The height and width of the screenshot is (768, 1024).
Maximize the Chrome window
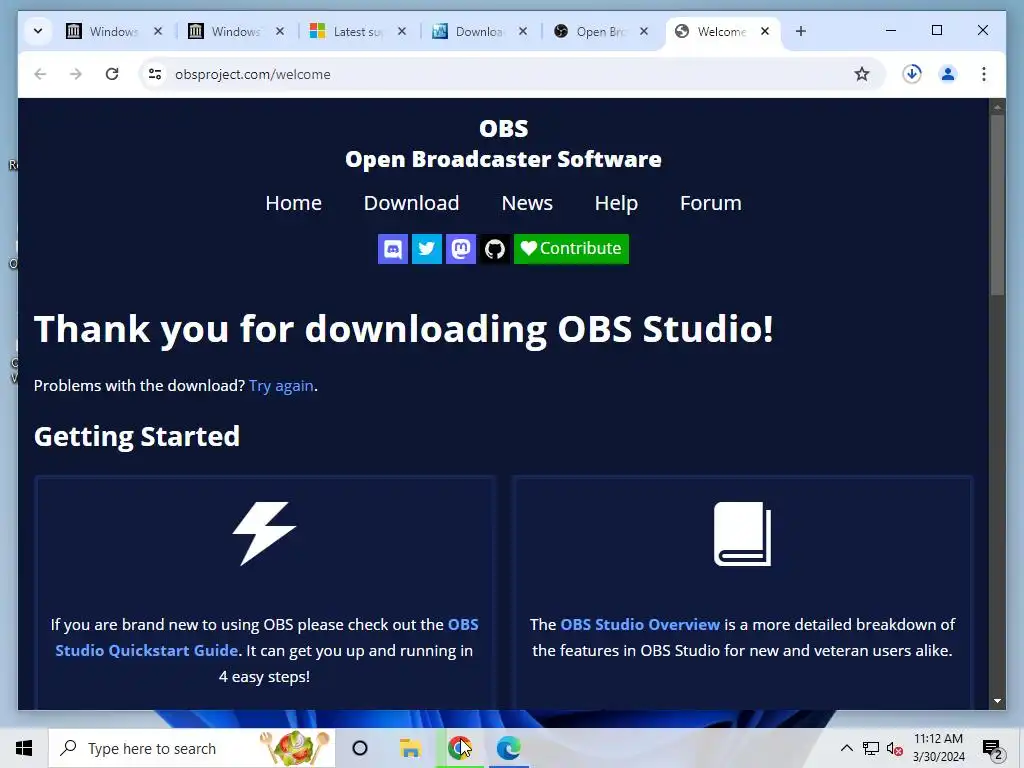[x=936, y=30]
